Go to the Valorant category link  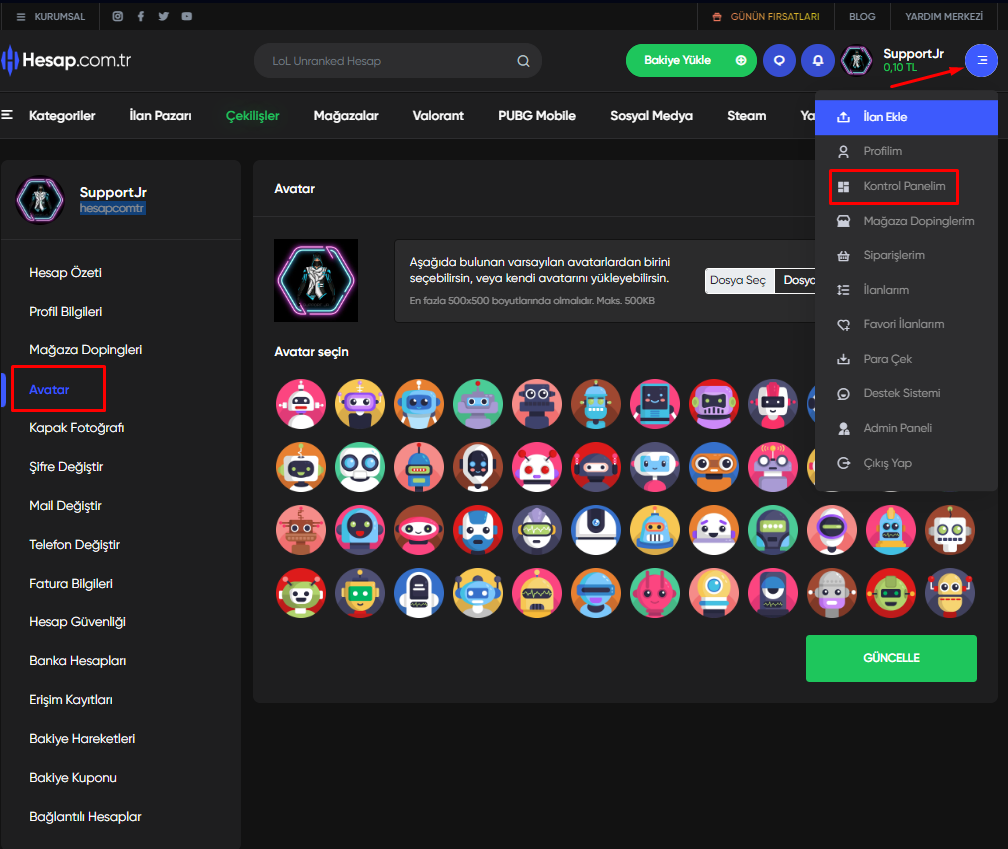438,116
